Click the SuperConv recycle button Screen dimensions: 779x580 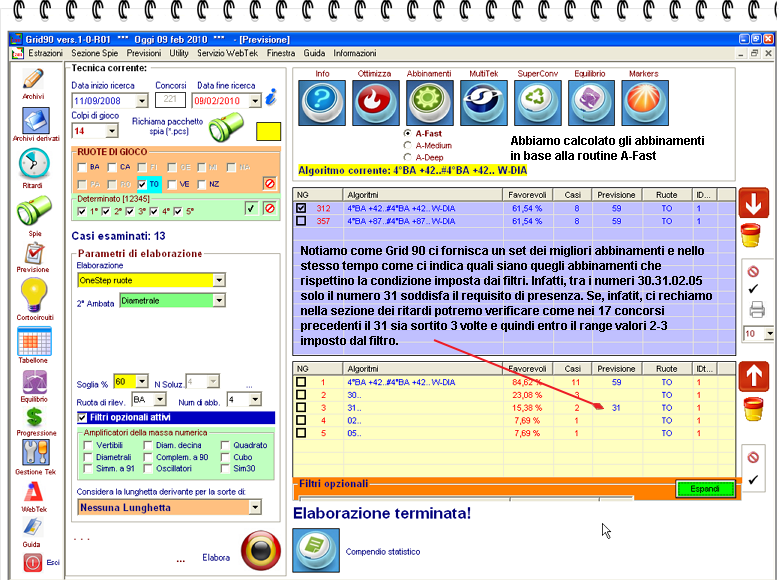coord(538,103)
